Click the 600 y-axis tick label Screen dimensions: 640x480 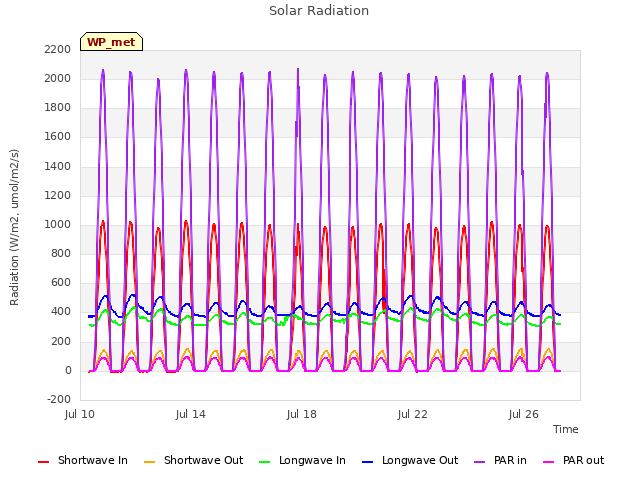[61, 283]
